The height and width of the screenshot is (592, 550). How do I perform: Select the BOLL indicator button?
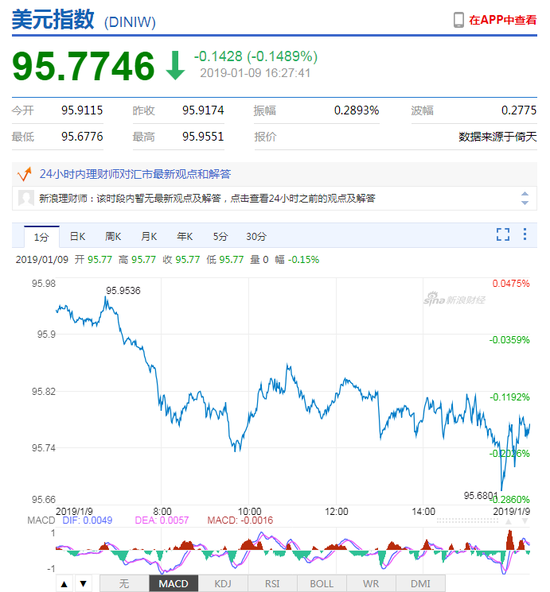322,584
